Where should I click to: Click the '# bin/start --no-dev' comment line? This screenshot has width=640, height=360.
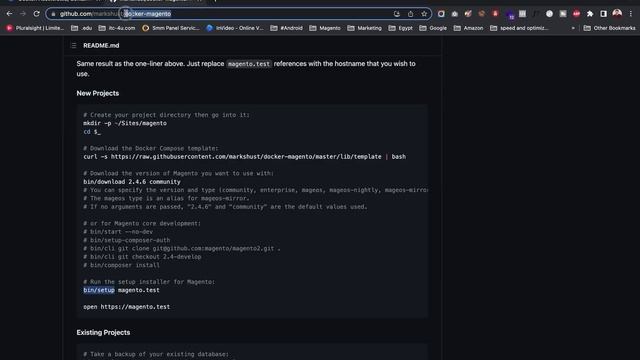click(x=118, y=232)
